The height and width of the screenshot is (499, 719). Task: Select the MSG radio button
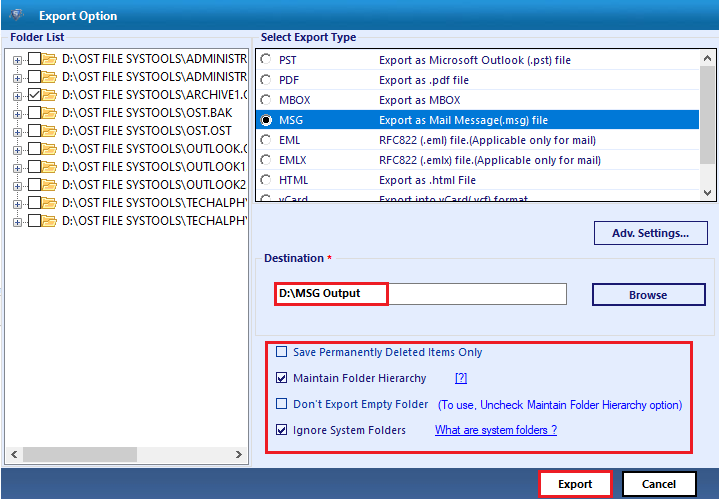click(265, 120)
